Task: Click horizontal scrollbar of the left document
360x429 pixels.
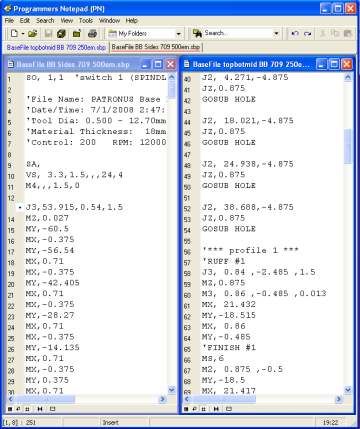Action: pos(87,399)
